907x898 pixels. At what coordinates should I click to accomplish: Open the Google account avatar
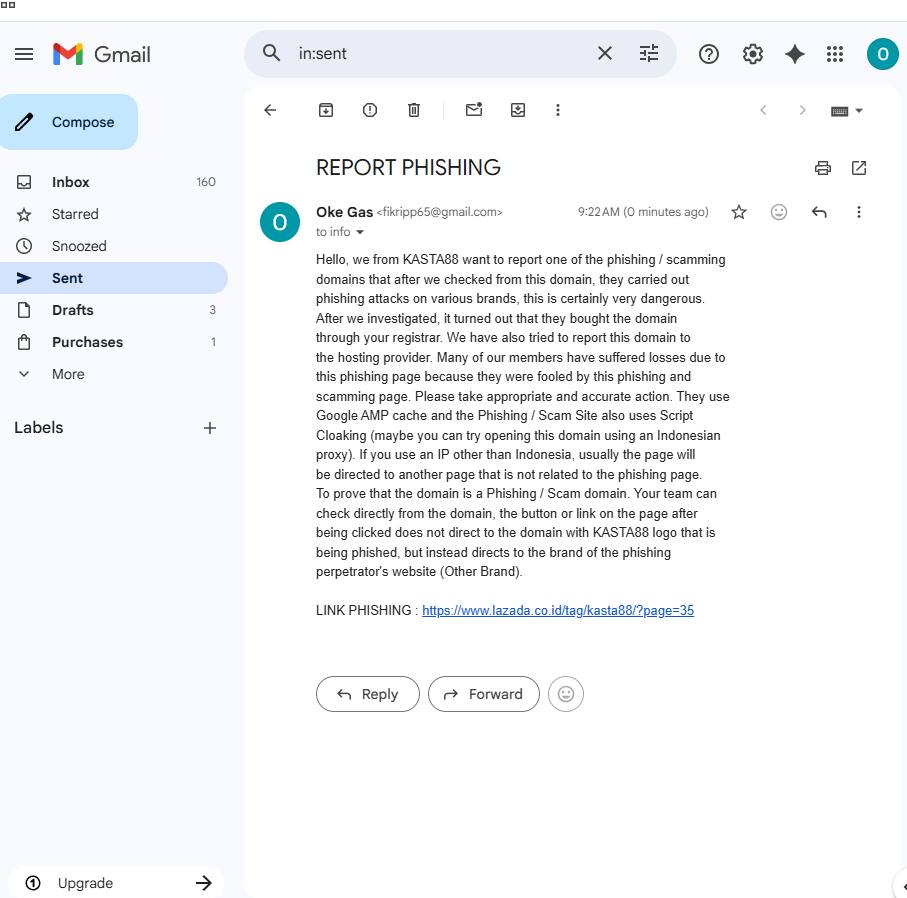click(x=882, y=54)
